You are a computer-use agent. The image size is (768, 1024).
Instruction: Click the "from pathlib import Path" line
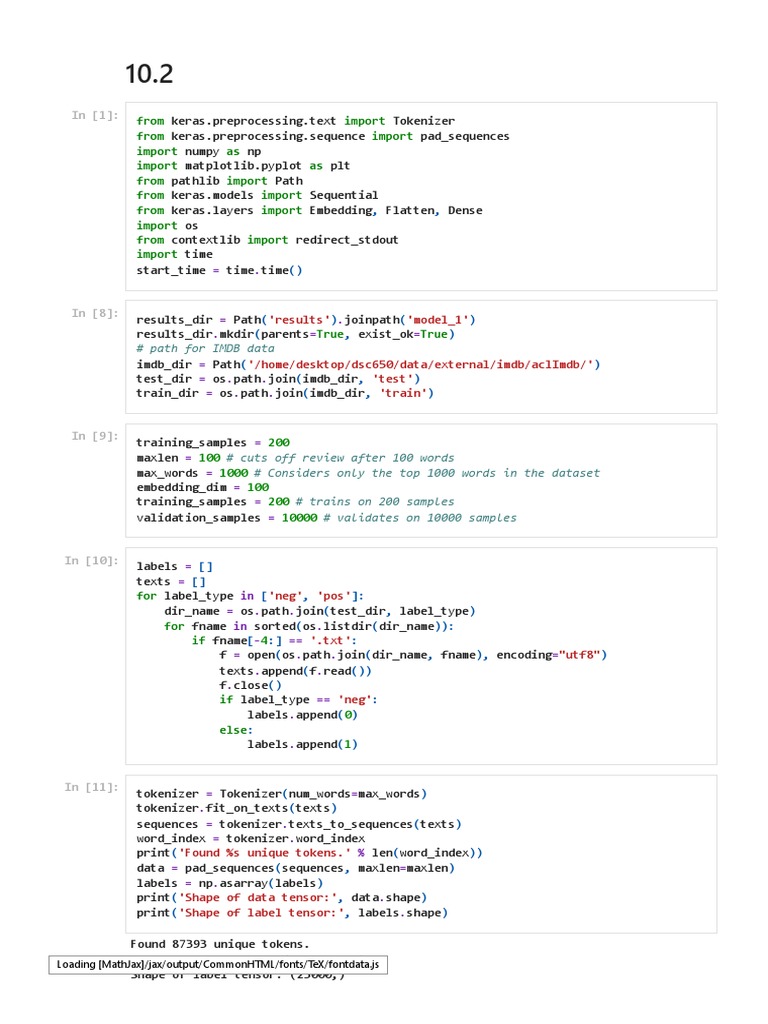click(219, 181)
